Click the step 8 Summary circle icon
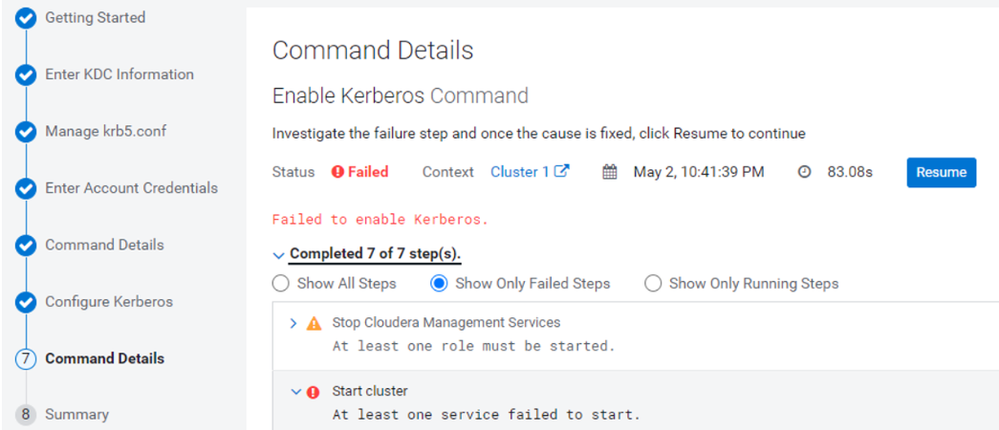Screen dimensions: 999x430 click(x=25, y=415)
